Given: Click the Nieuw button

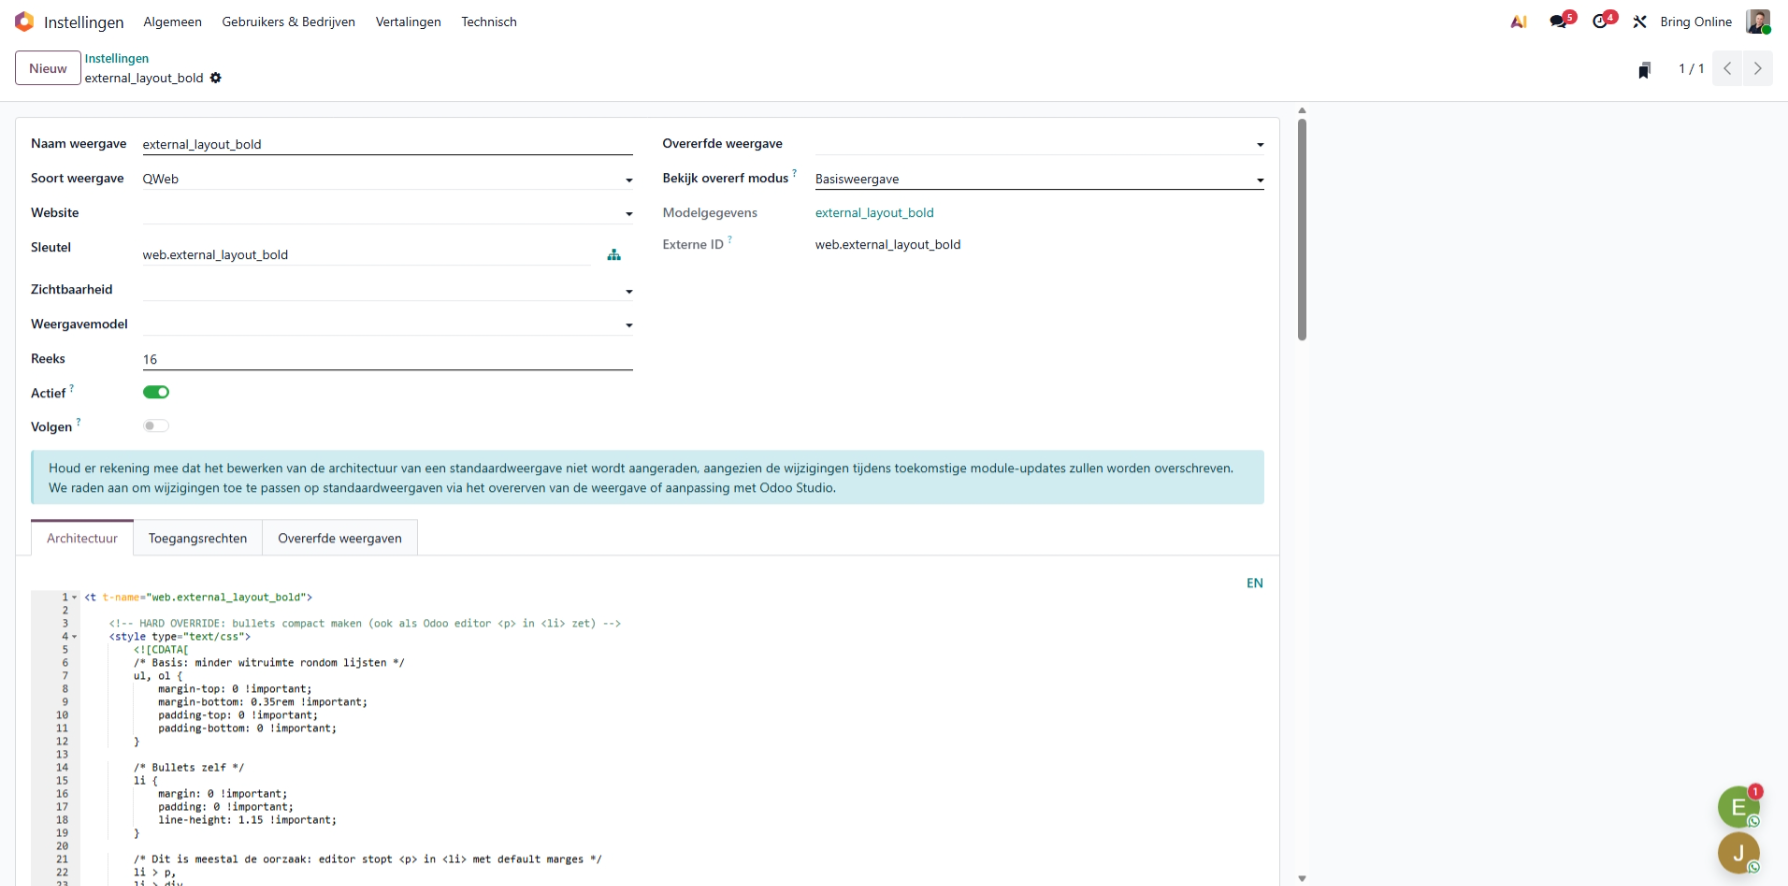Looking at the screenshot, I should (48, 68).
